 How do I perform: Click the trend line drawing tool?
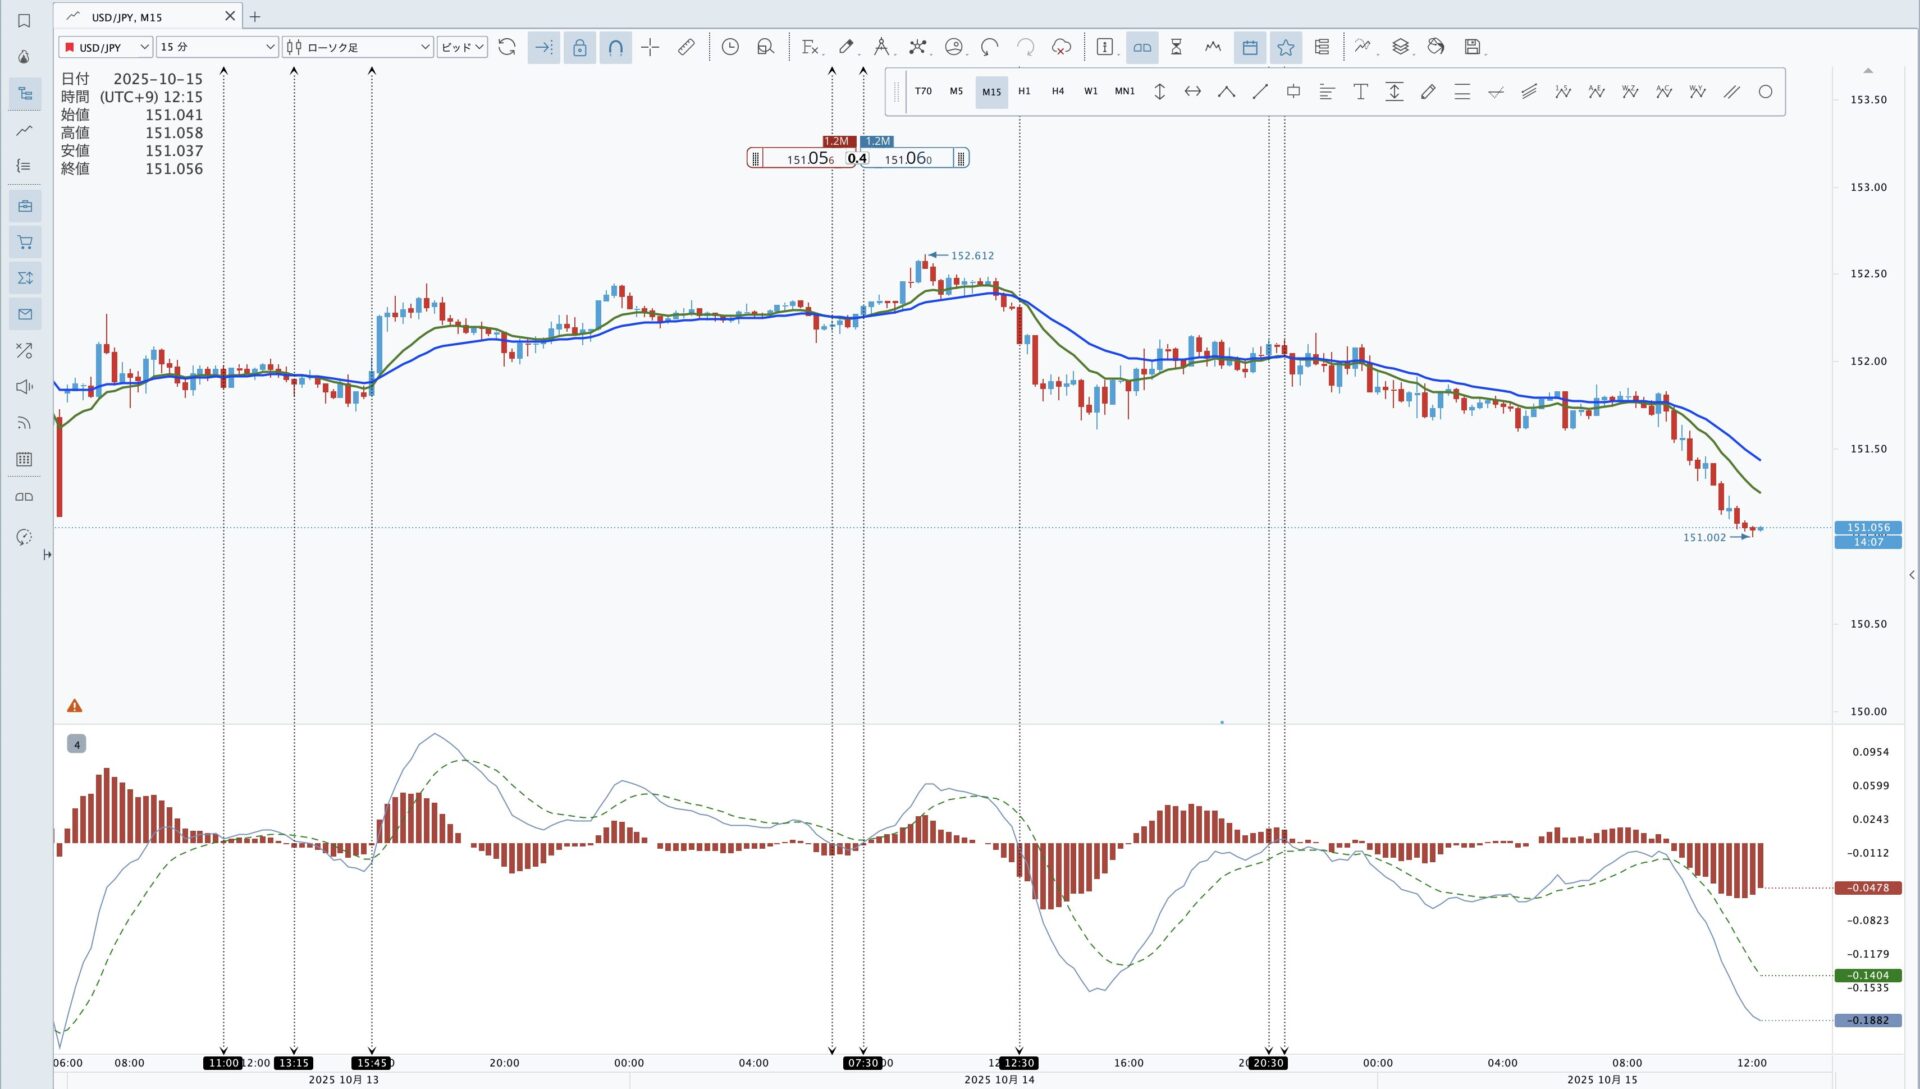click(x=1260, y=92)
